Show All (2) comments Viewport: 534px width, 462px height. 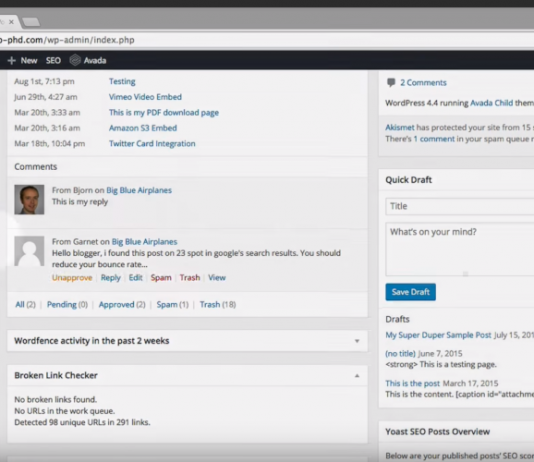click(x=25, y=304)
